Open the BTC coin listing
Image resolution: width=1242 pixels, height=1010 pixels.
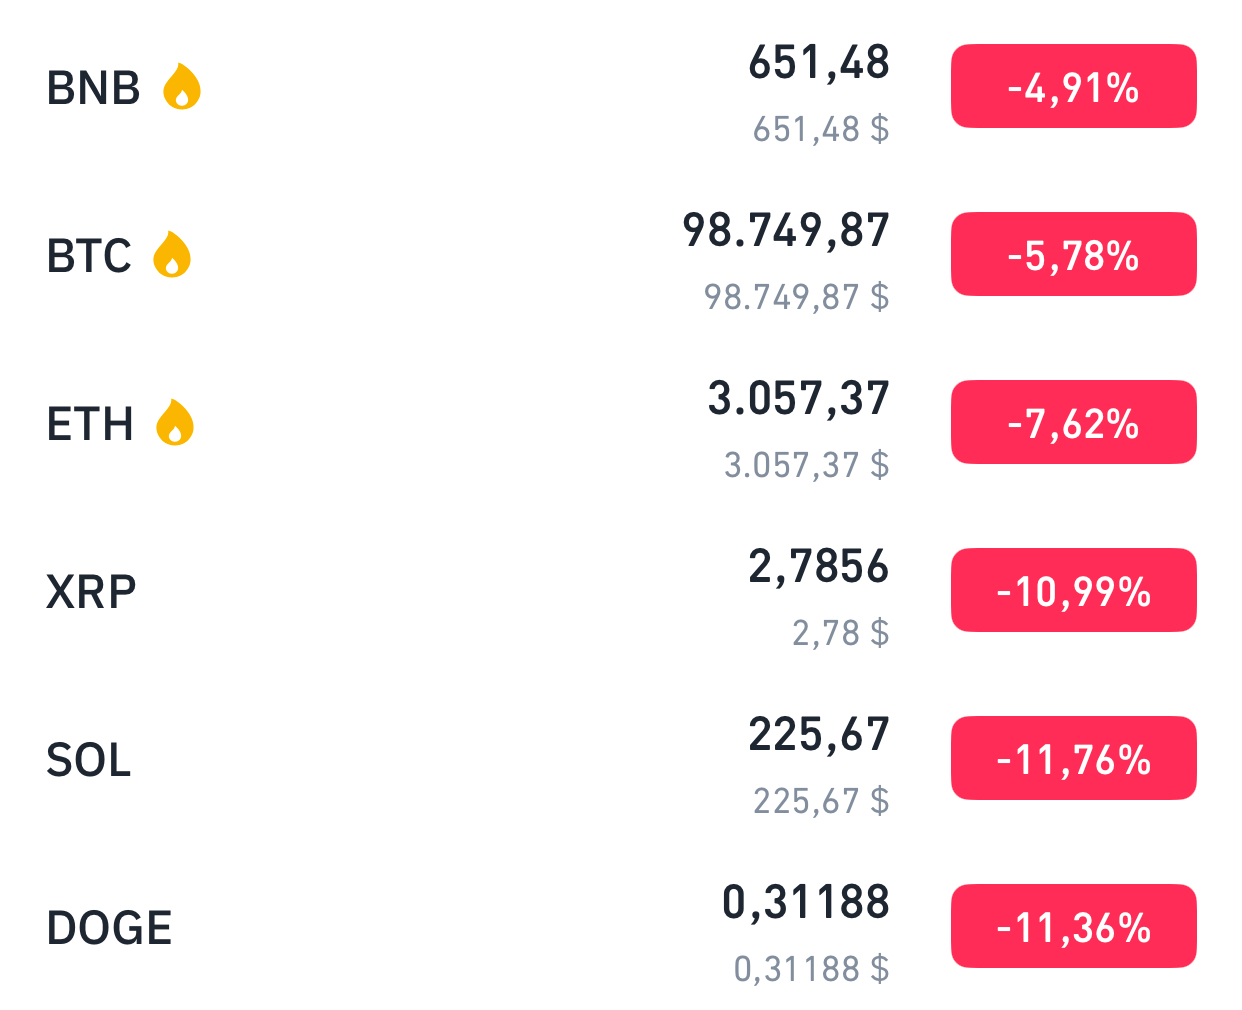(89, 256)
